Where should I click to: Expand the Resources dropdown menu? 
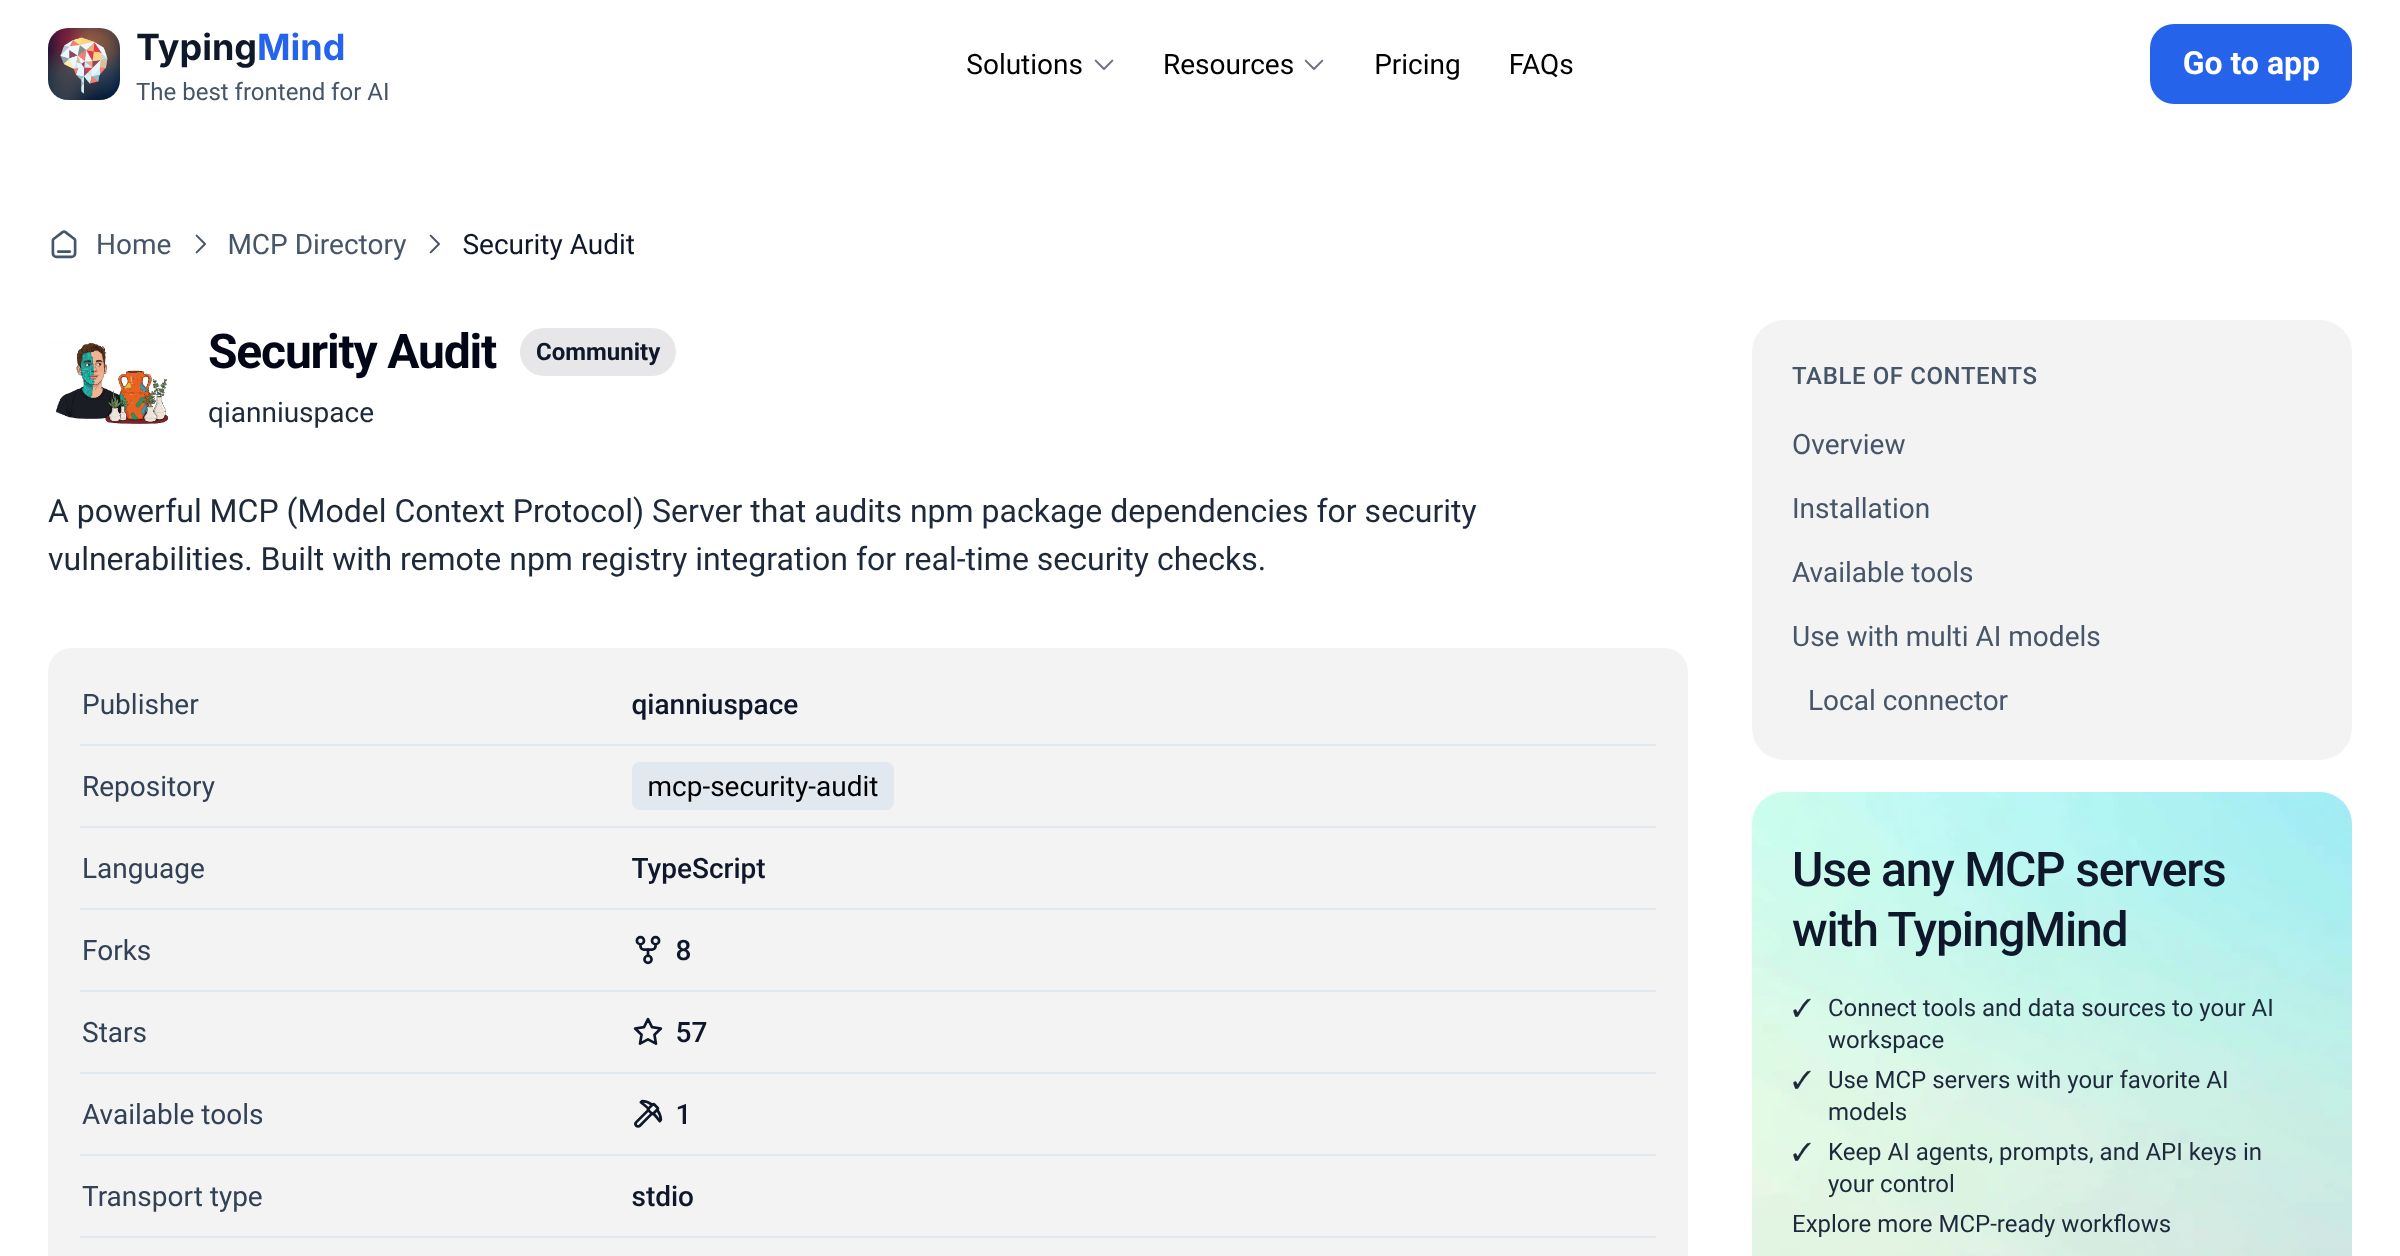click(x=1243, y=64)
